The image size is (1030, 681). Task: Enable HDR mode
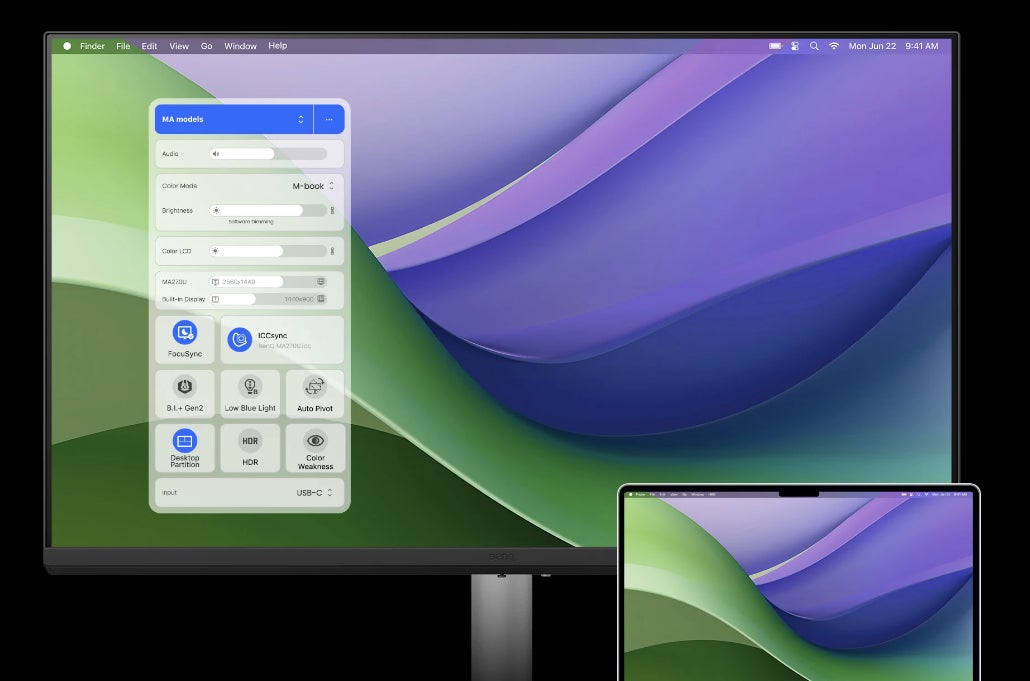point(250,448)
